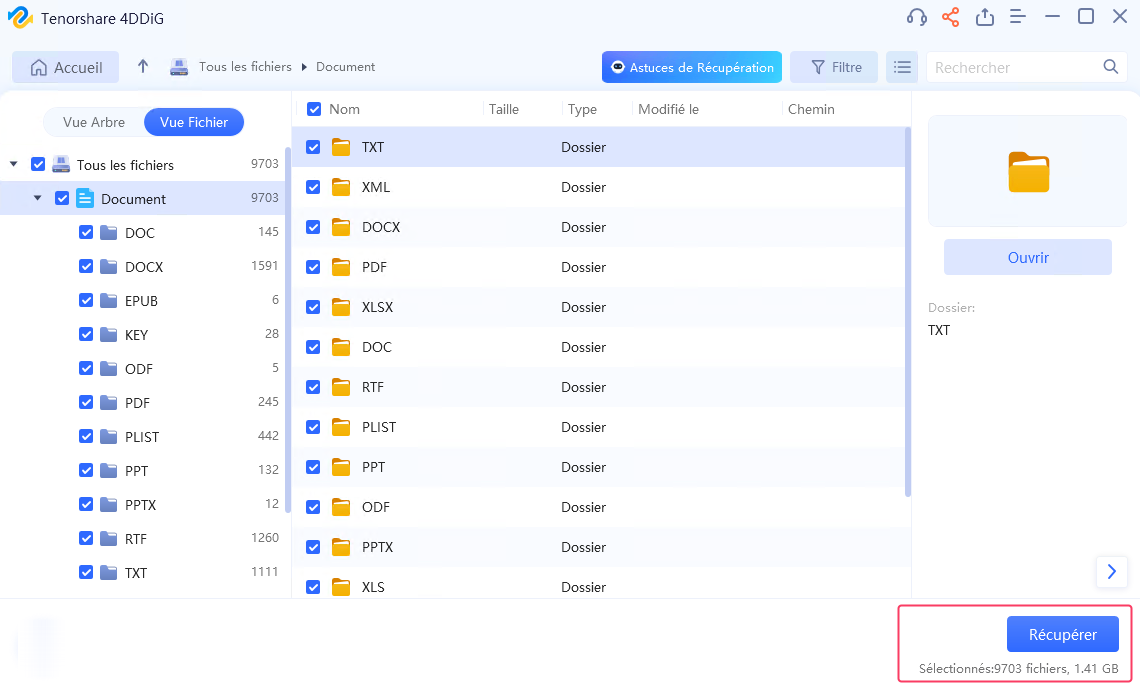Open the hamburger menu icon
The width and height of the screenshot is (1140, 687).
pyautogui.click(x=1018, y=17)
